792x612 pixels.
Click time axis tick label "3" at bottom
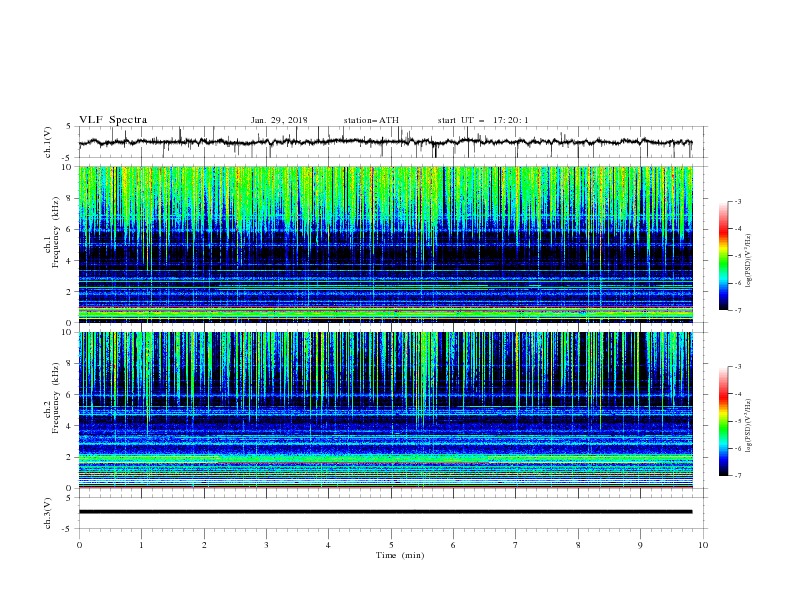pos(266,545)
